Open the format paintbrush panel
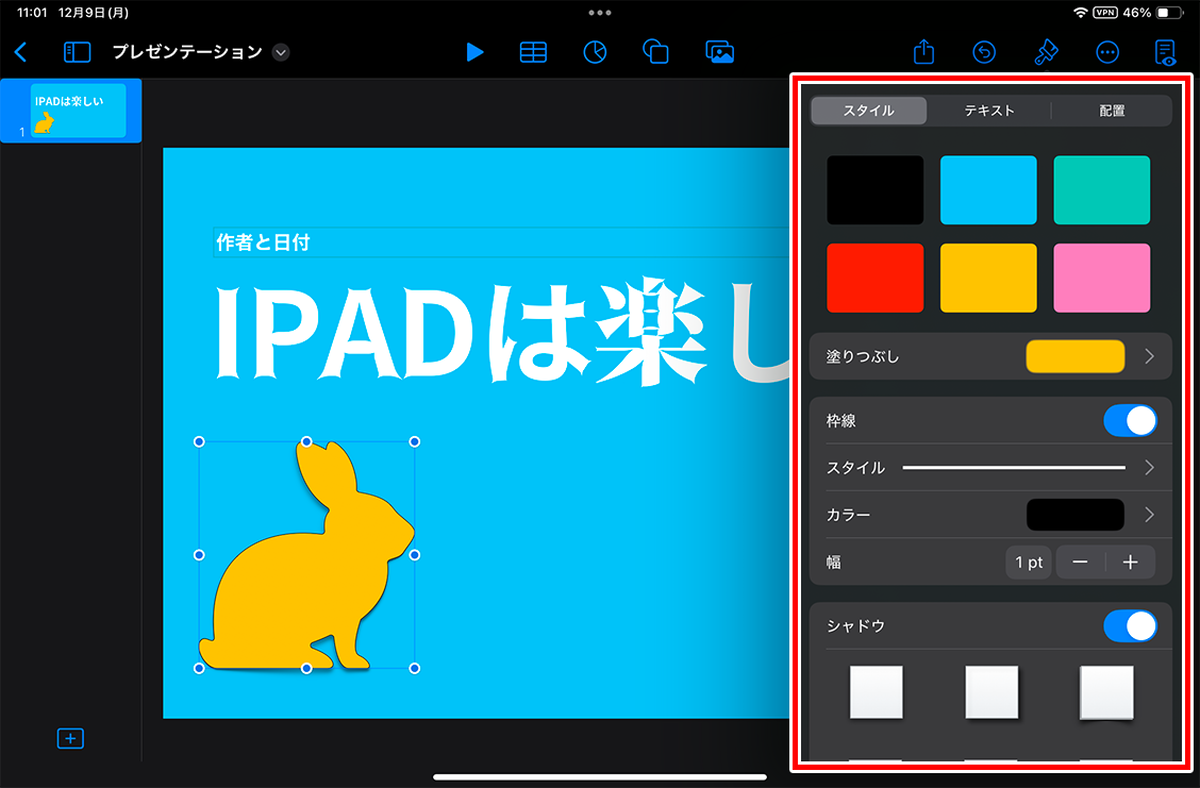This screenshot has height=788, width=1200. pyautogui.click(x=1046, y=52)
